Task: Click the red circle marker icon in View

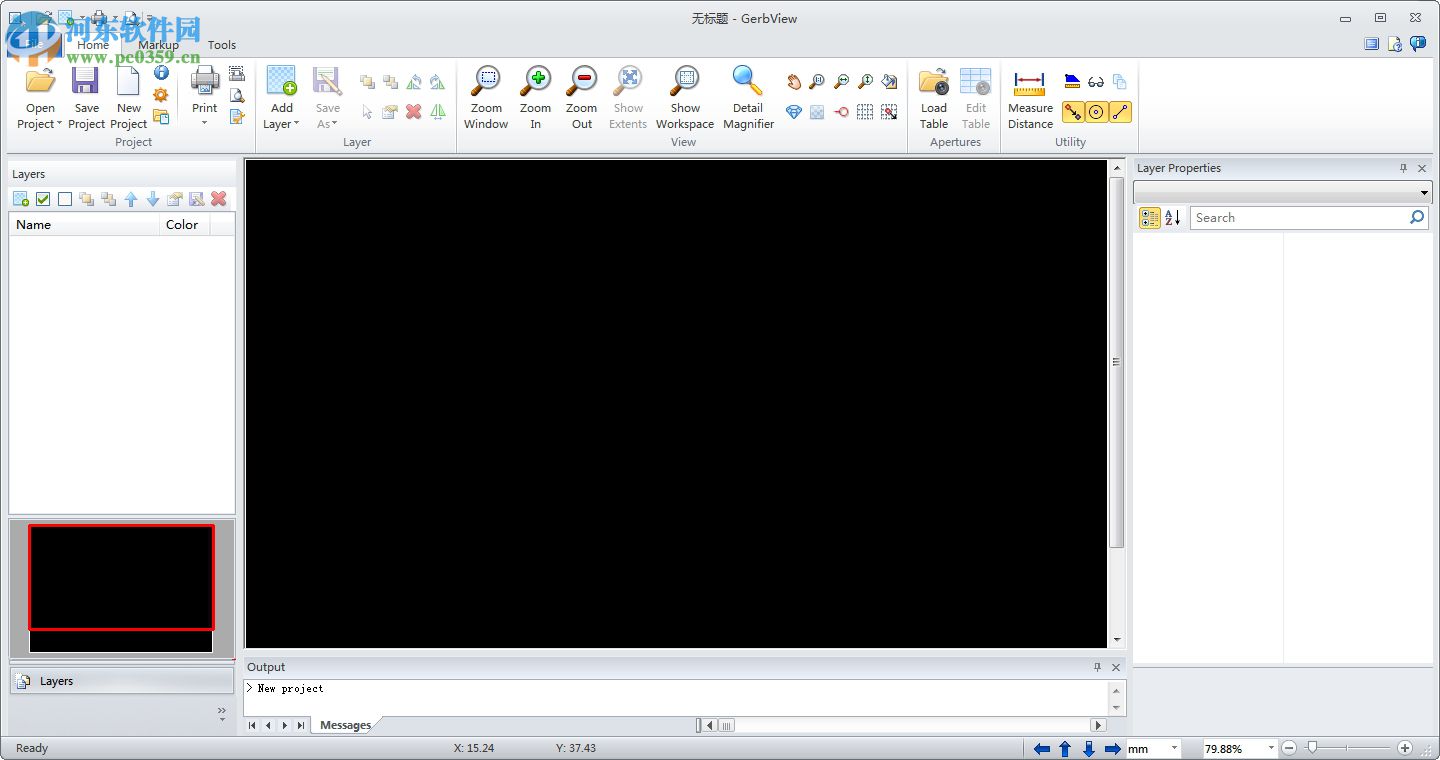Action: click(842, 112)
